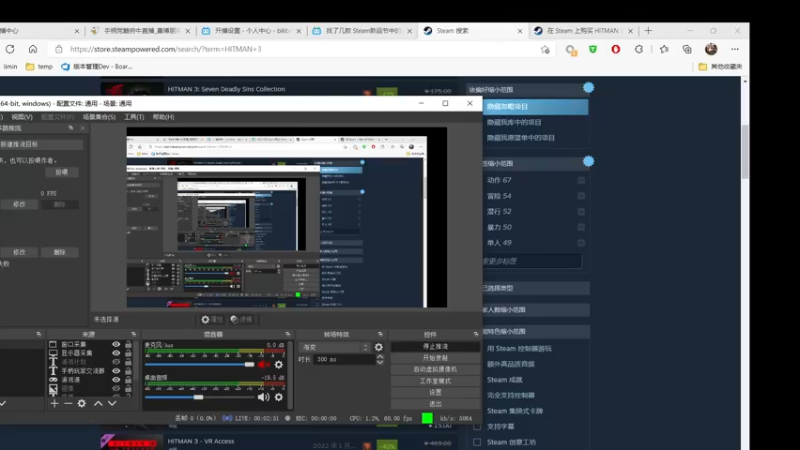This screenshot has width=800, height=450.
Task: Click the browser address bar URL
Action: click(165, 49)
